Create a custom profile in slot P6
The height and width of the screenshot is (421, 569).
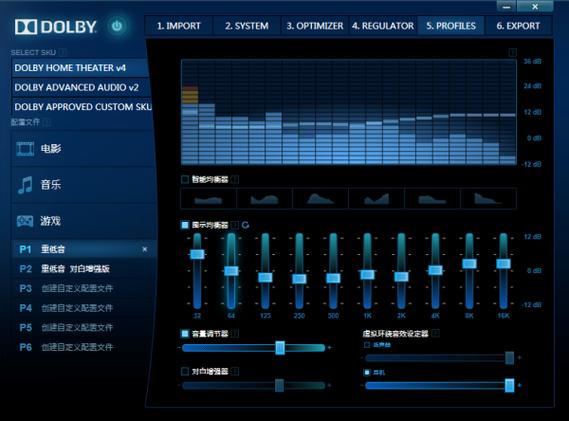83,347
